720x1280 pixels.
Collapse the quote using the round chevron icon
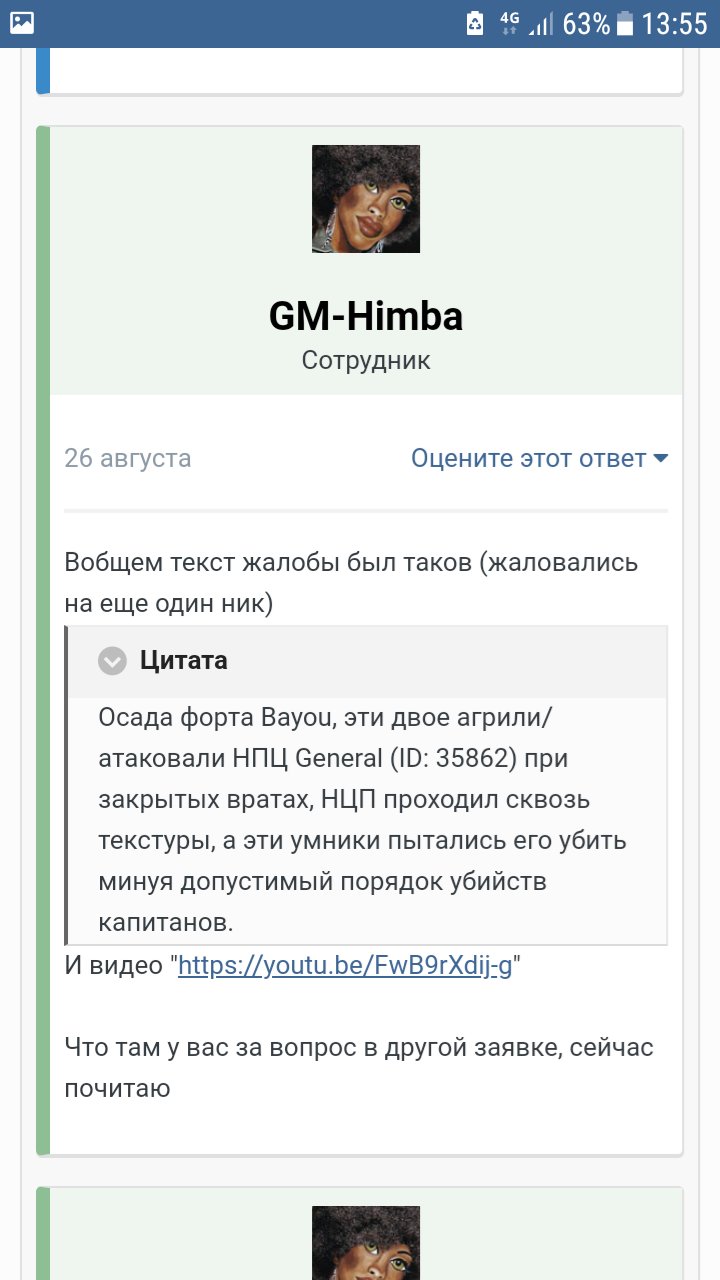[x=112, y=661]
